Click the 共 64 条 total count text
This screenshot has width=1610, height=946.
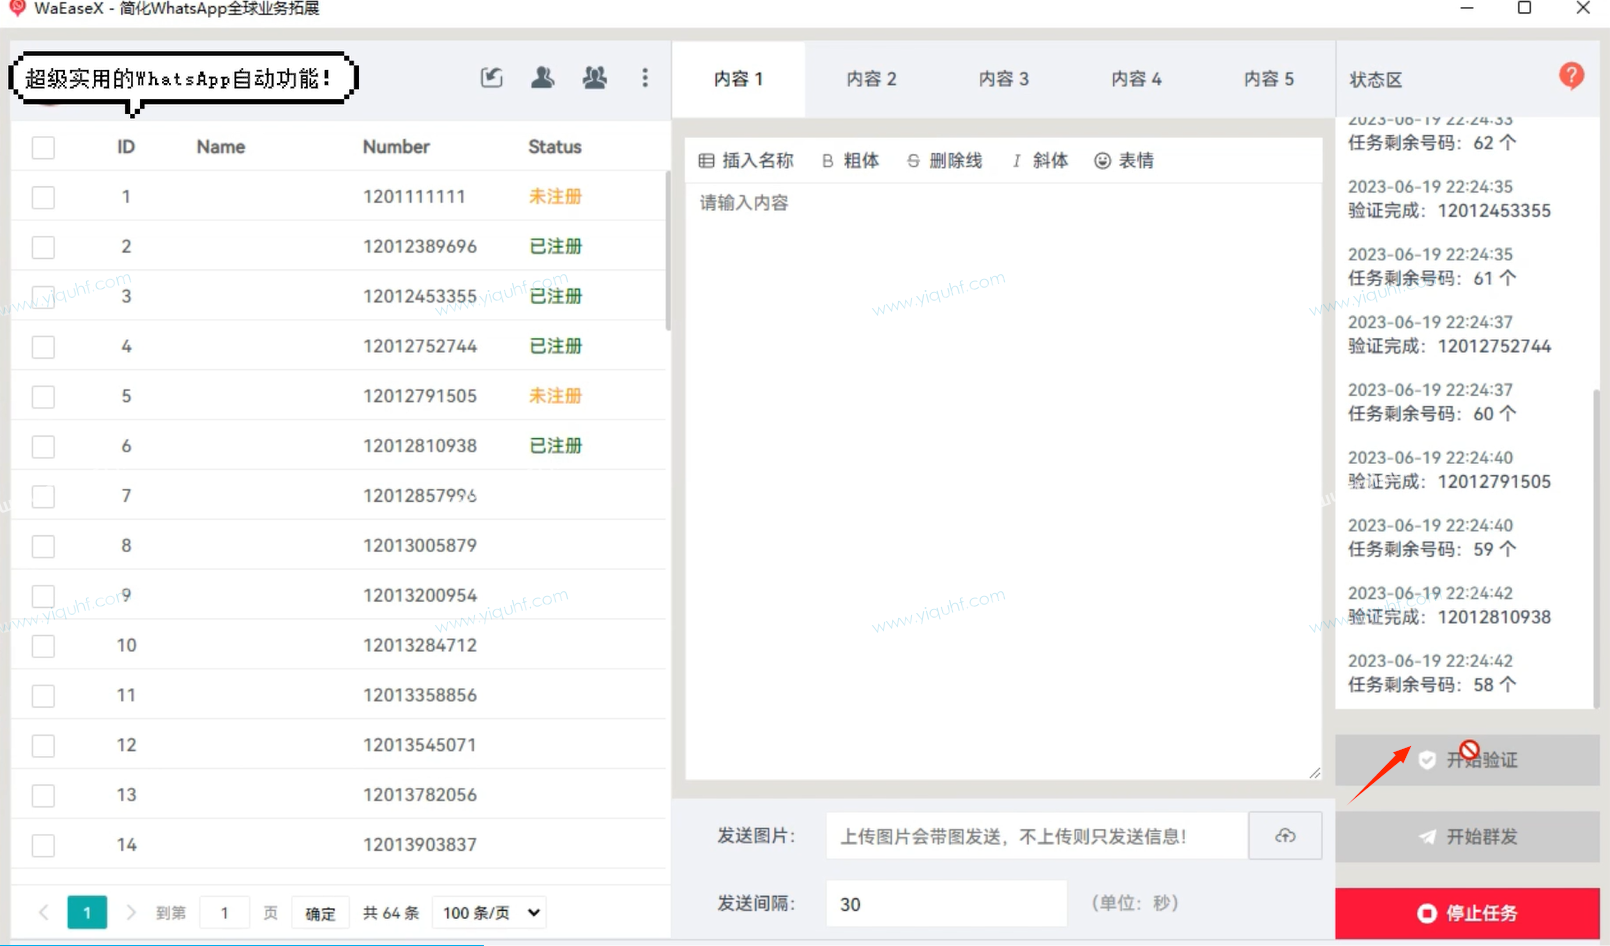(391, 913)
